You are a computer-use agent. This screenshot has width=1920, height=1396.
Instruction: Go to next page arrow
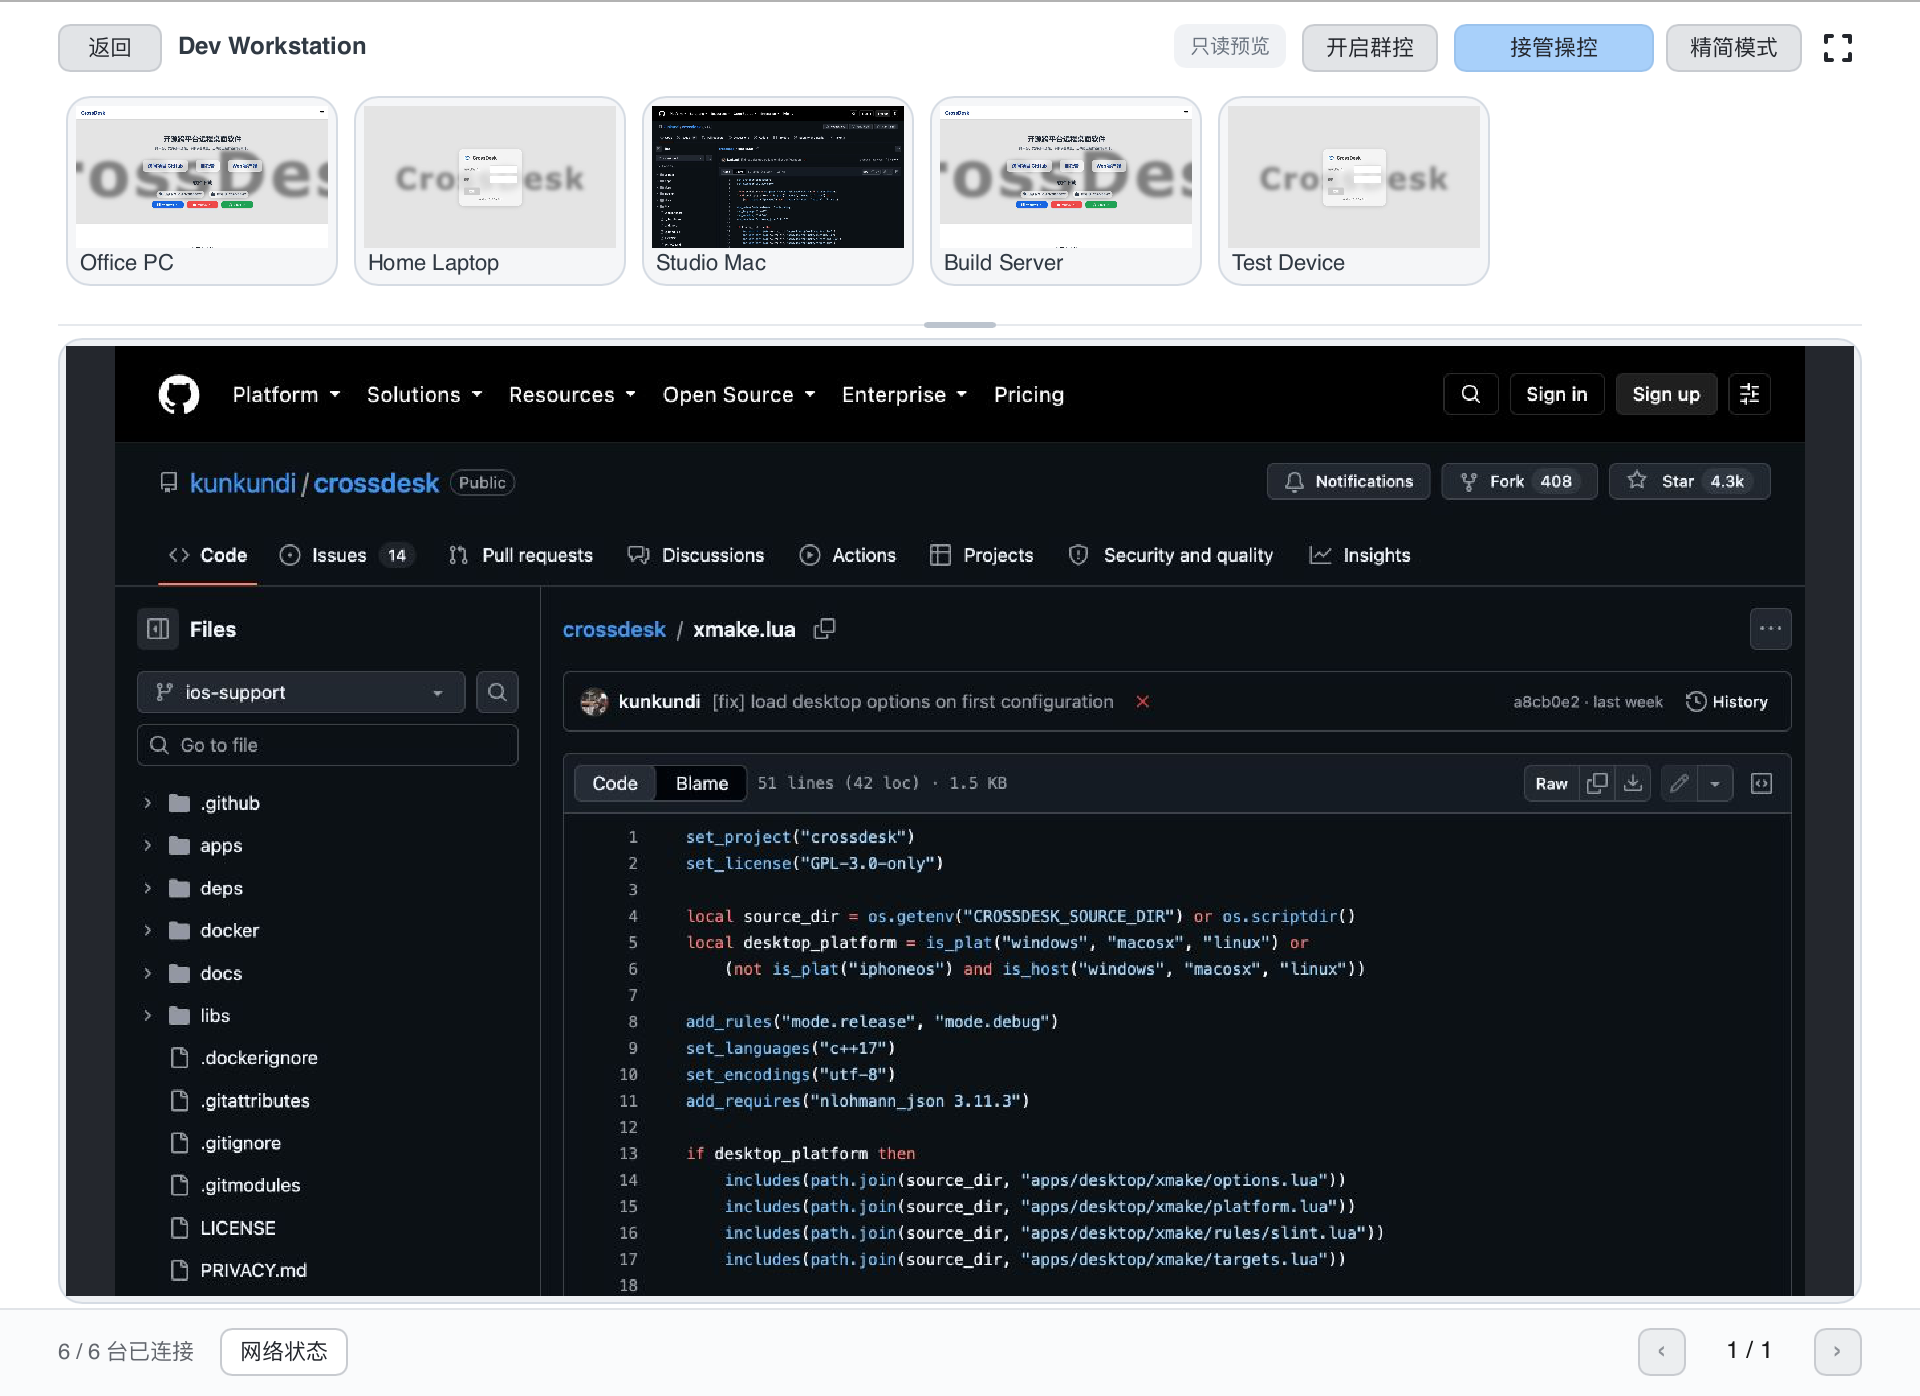pyautogui.click(x=1837, y=1351)
